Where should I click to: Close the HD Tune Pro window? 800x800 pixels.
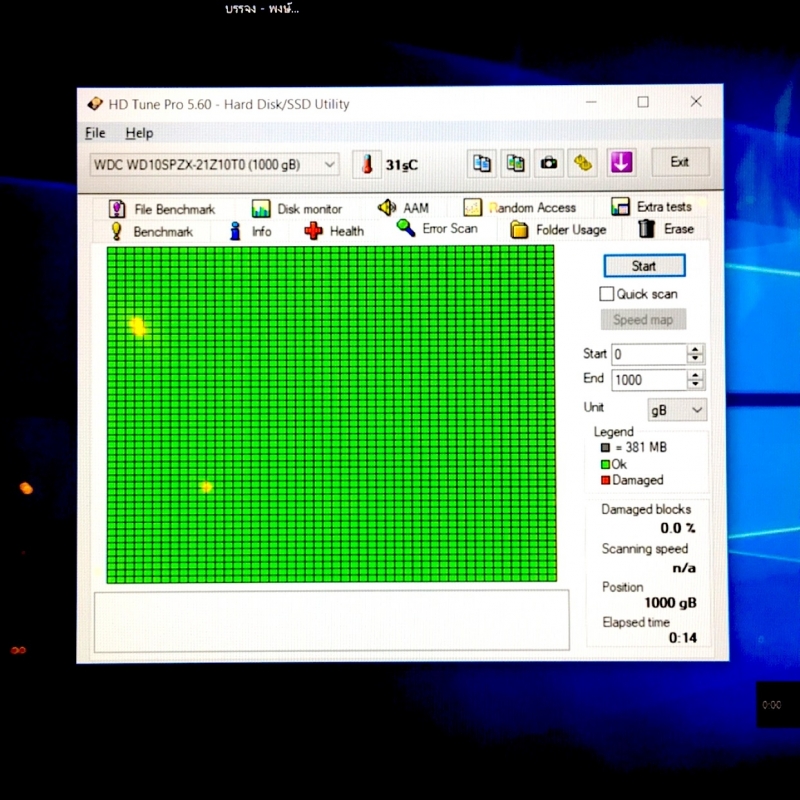pos(696,102)
